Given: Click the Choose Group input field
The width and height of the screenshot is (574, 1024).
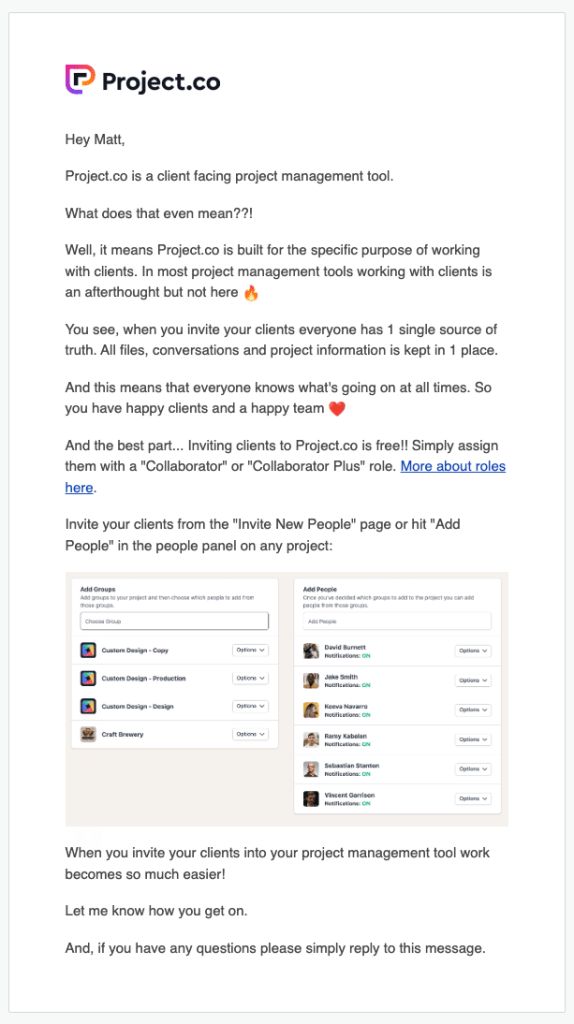Looking at the screenshot, I should (174, 621).
